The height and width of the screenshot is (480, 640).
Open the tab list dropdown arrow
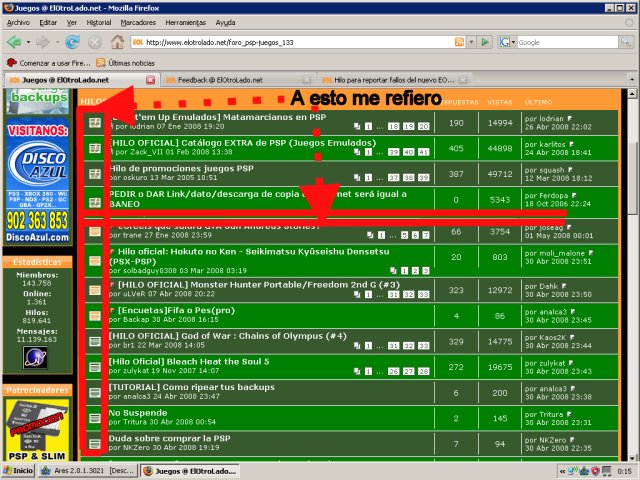click(632, 80)
